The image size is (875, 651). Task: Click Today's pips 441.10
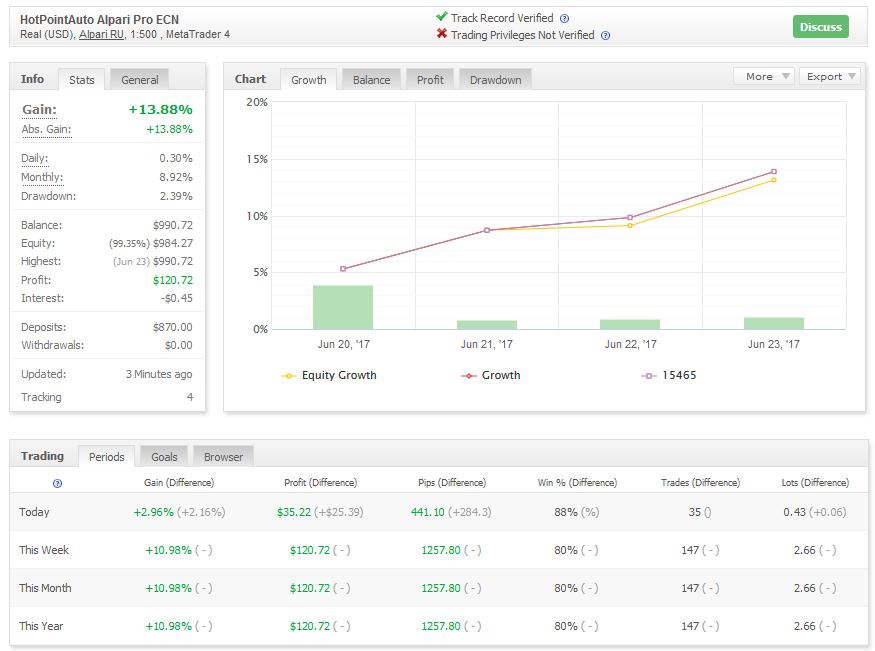(427, 512)
